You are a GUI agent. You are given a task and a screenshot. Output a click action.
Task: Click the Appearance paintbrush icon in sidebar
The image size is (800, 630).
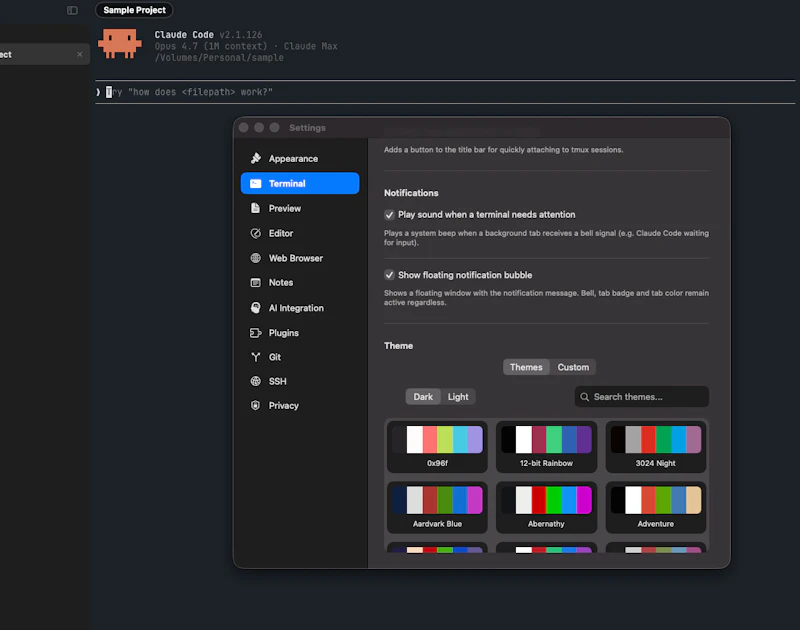coord(256,159)
